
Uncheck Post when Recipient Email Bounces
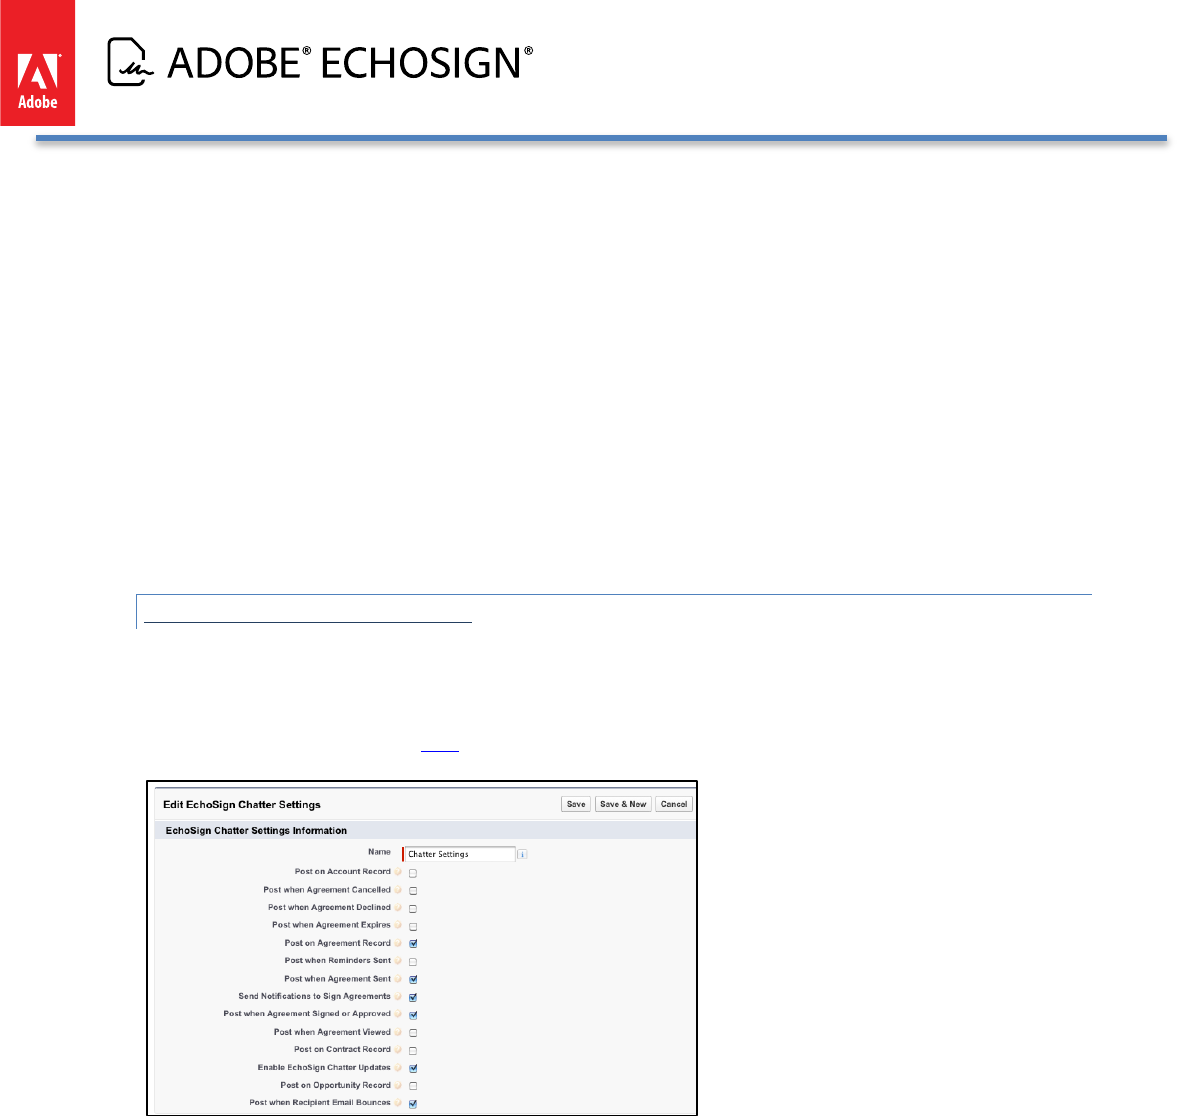click(x=413, y=1104)
